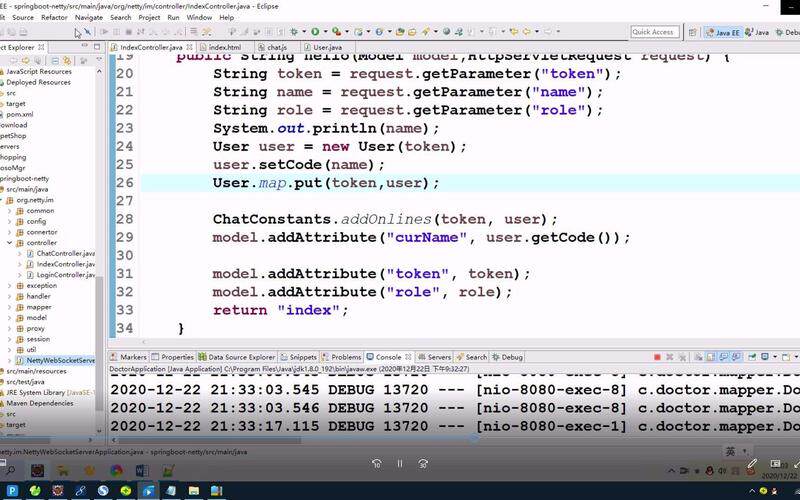Open the Snippets view tab
Viewport: 800px width, 500px height.
tap(299, 357)
